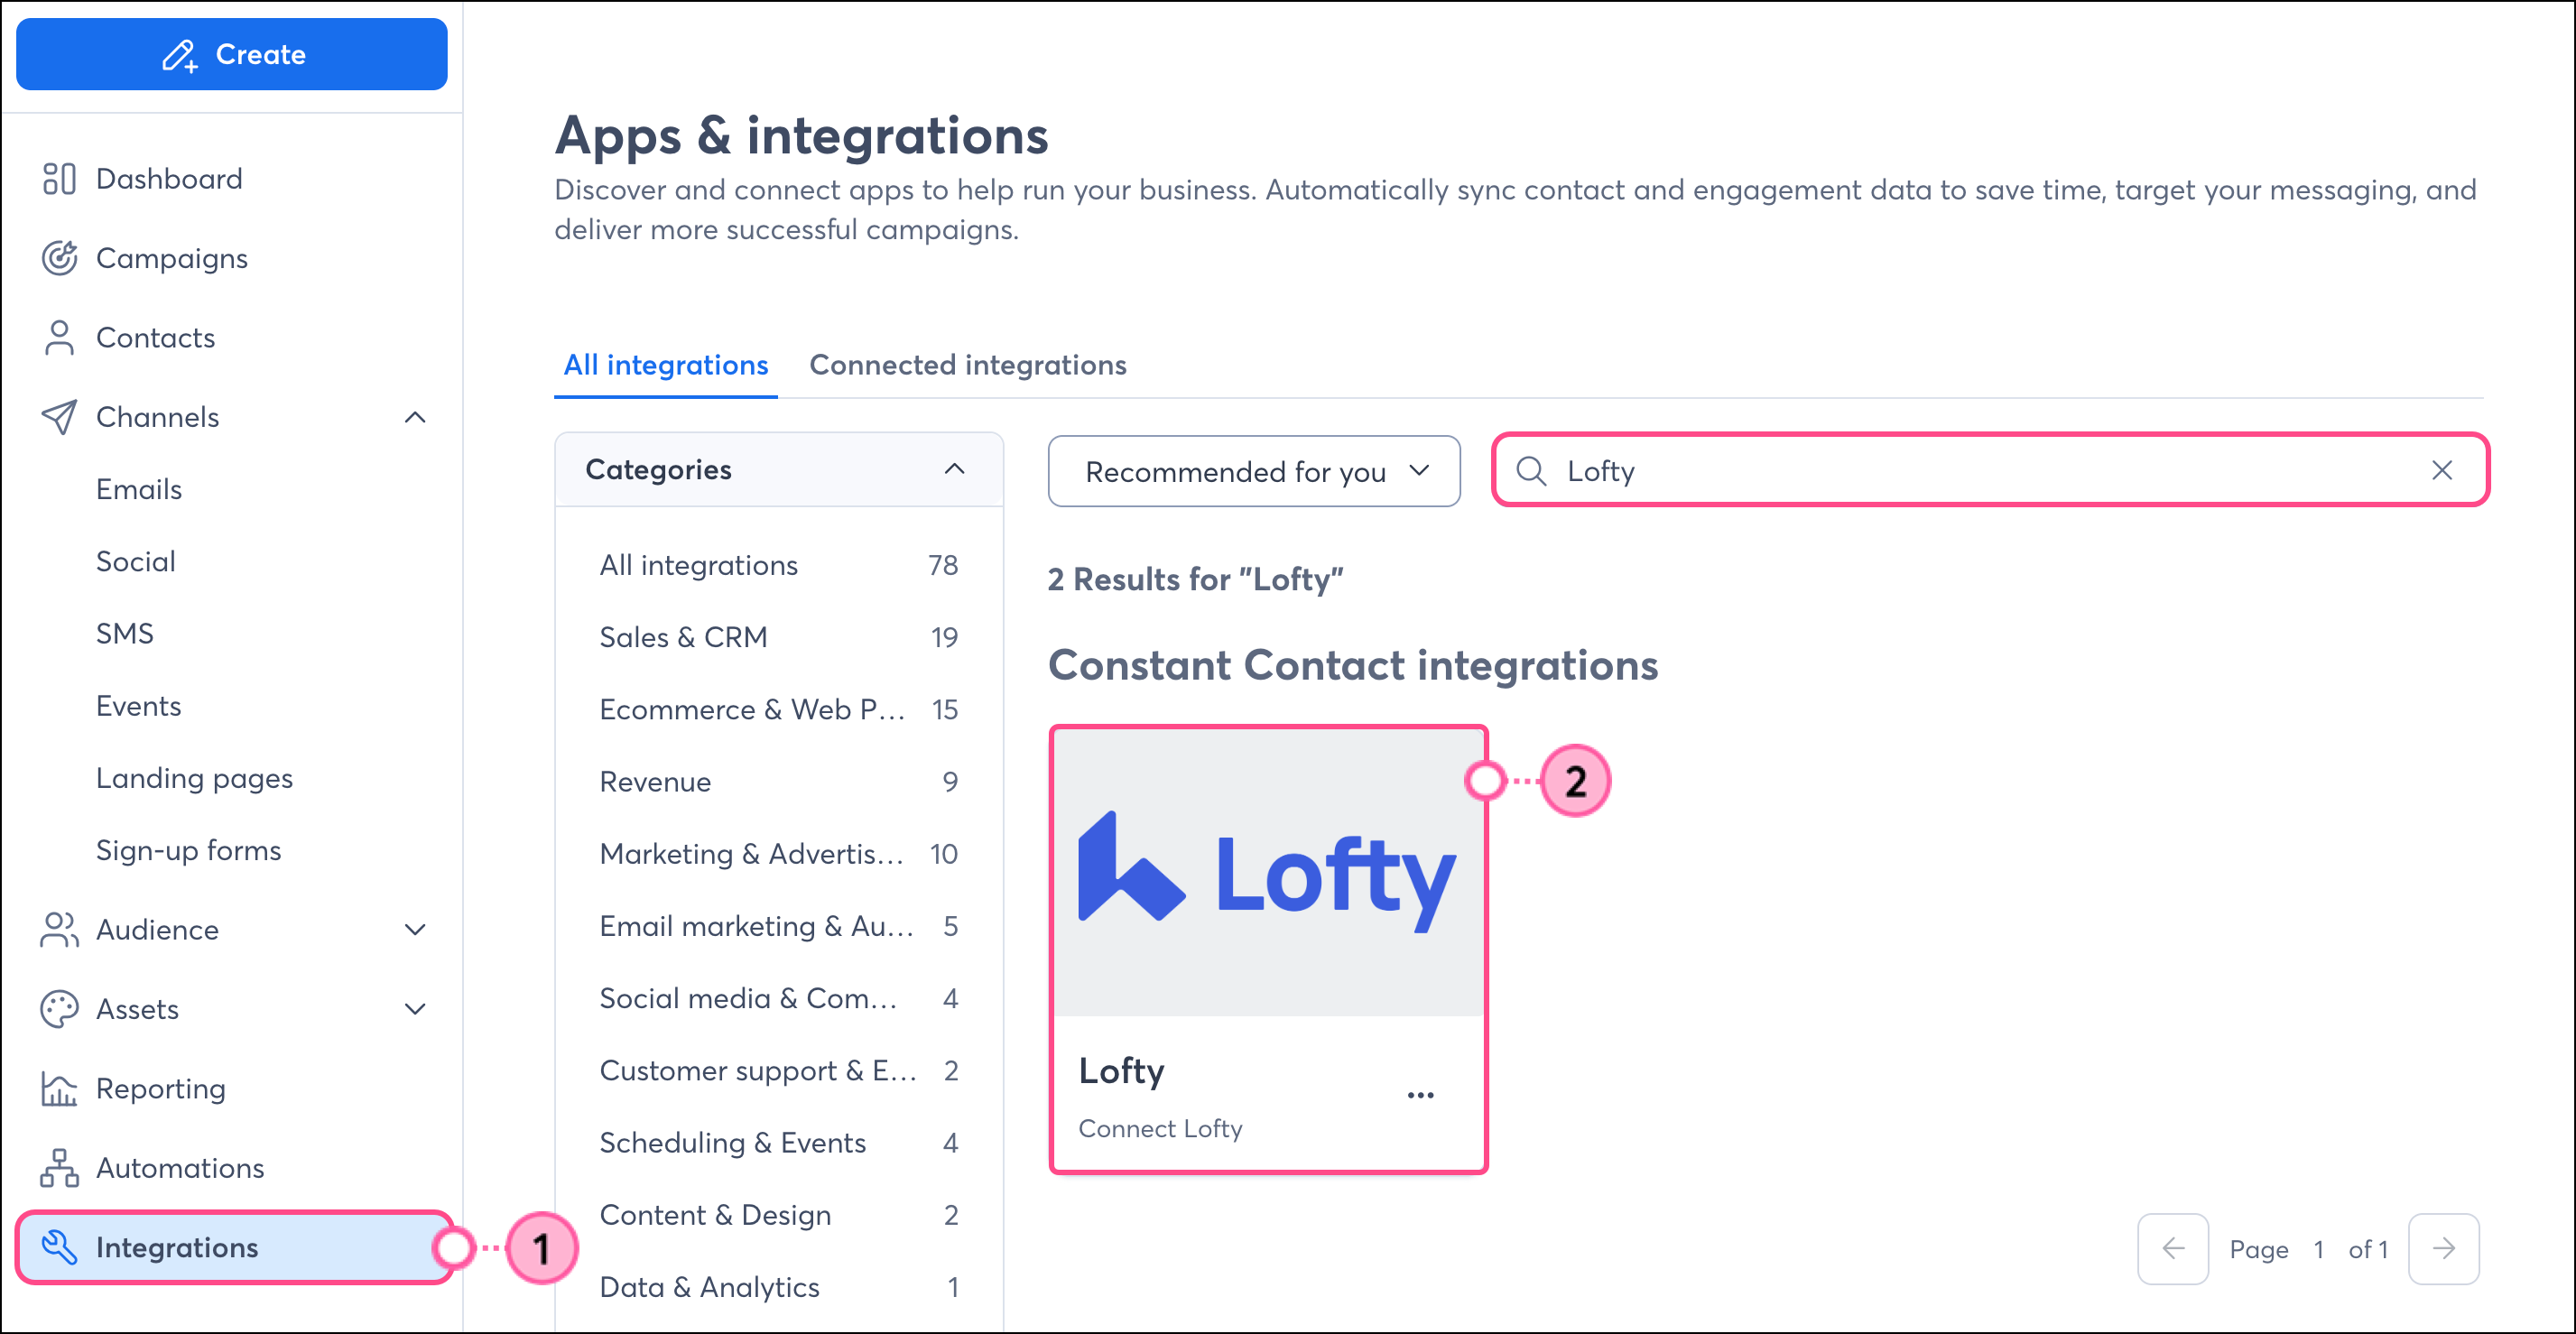
Task: Open the Lofty card three-dots menu
Action: click(x=1420, y=1095)
